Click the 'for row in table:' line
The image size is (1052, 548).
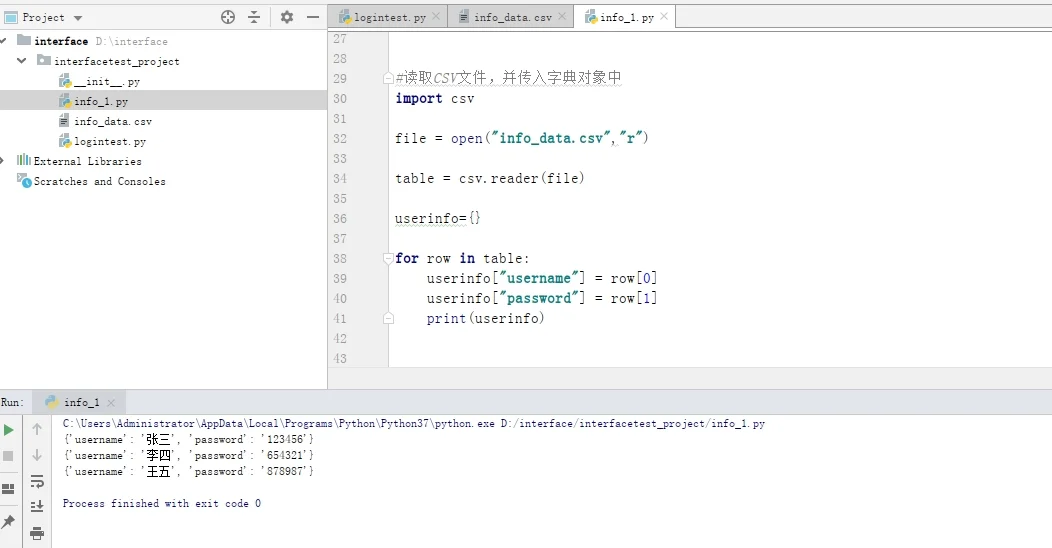(x=462, y=258)
